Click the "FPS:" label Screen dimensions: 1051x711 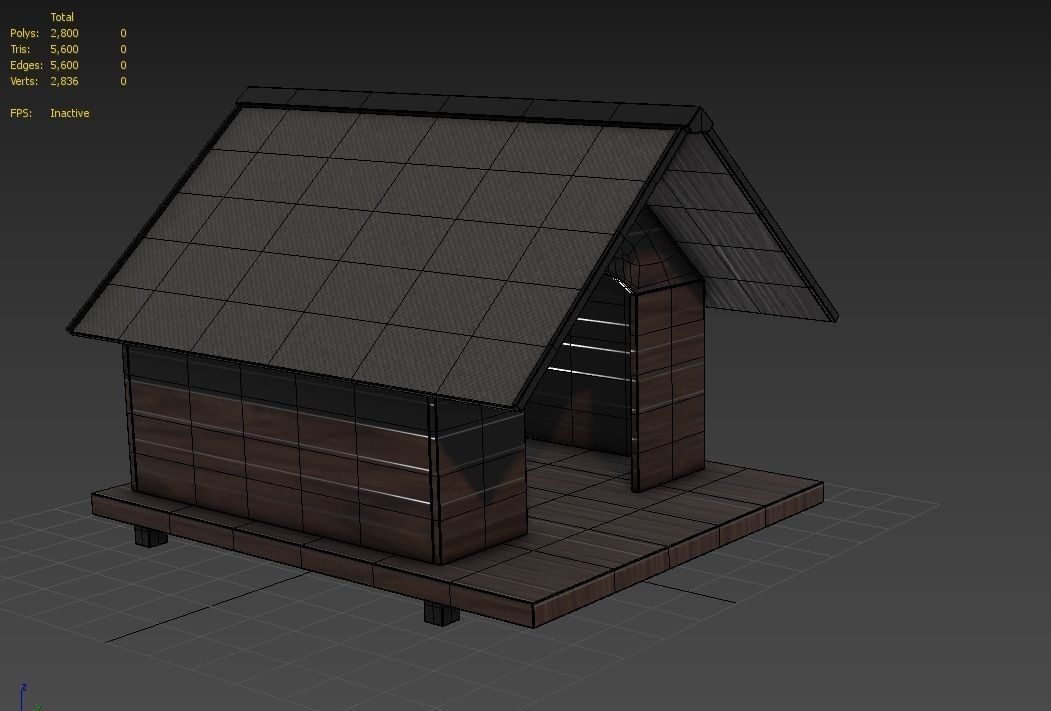click(x=21, y=113)
